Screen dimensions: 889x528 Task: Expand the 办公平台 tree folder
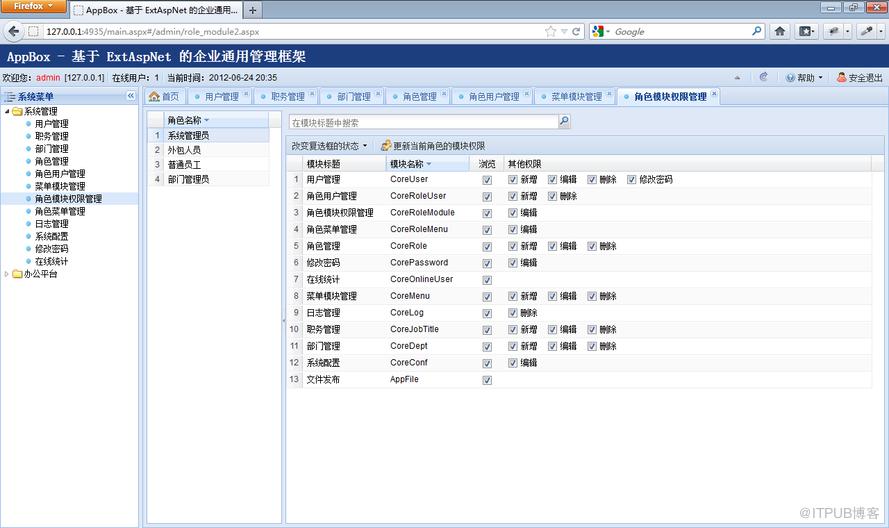(x=7, y=274)
